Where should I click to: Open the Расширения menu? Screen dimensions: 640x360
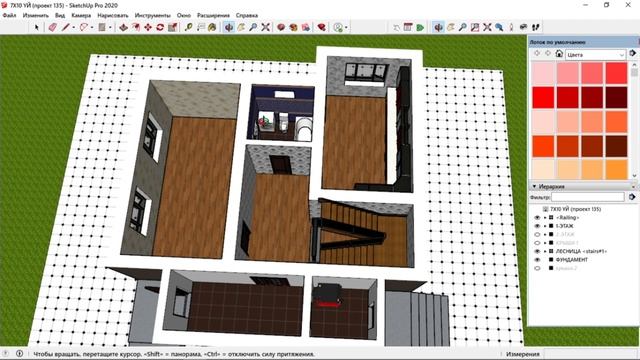[x=213, y=16]
